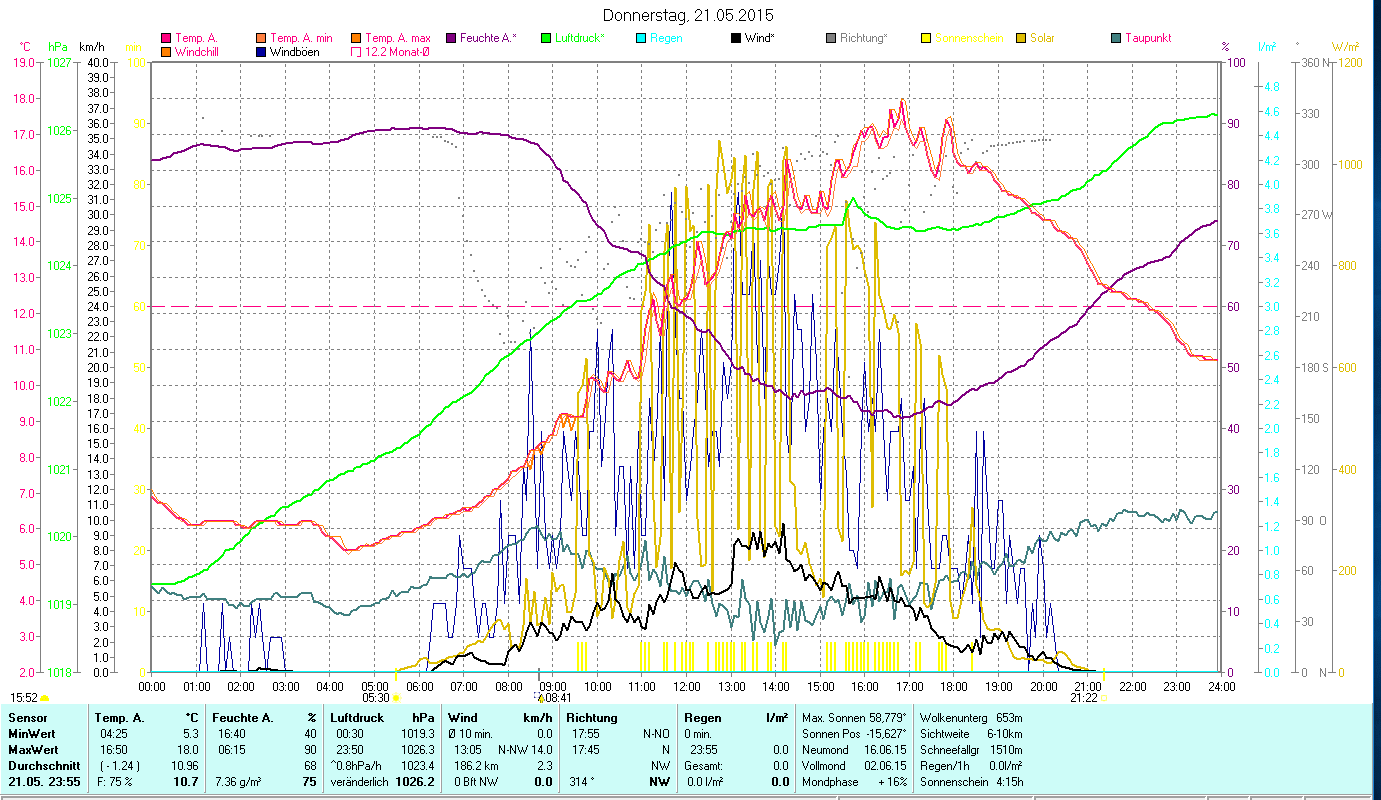Click the 'Temp. A. max' legend label
This screenshot has width=1381, height=800.
tap(398, 38)
